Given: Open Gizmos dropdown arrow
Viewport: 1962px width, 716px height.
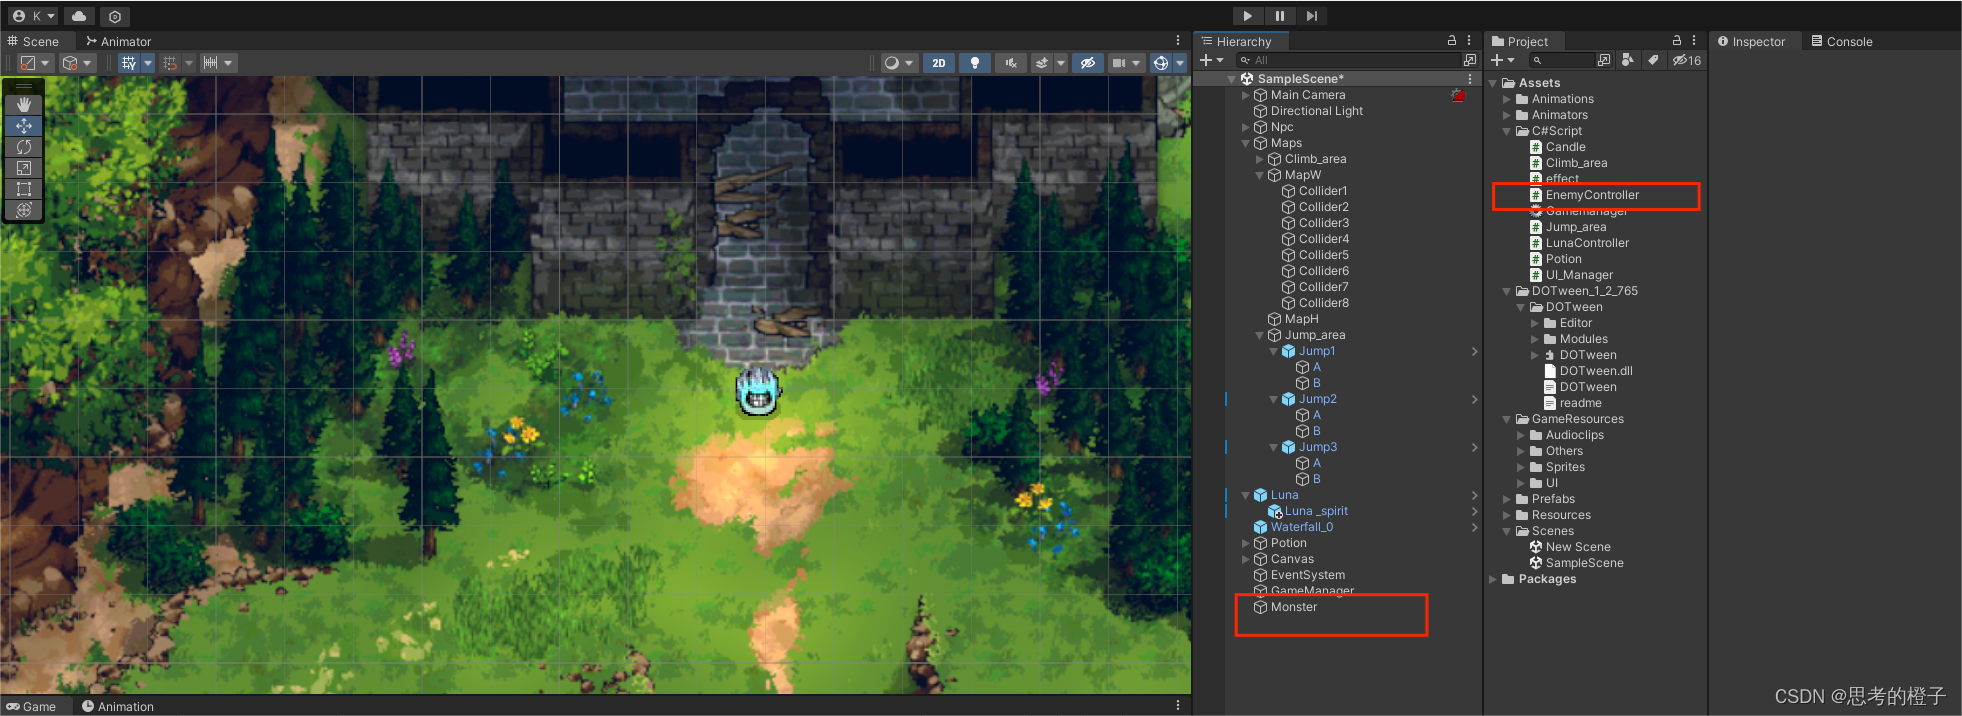Looking at the screenshot, I should pos(1180,63).
